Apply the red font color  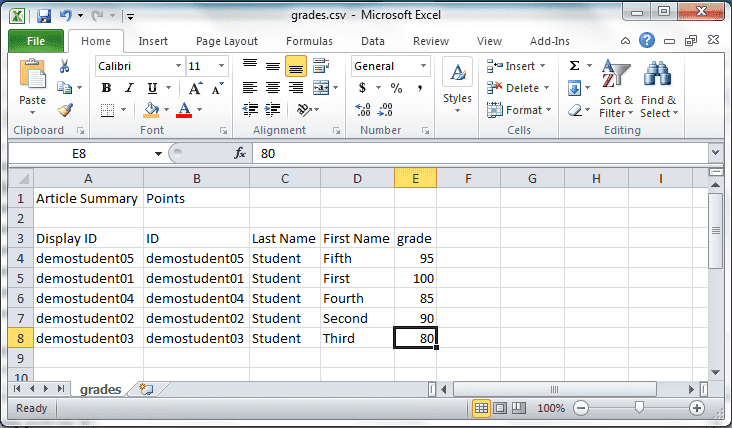tap(184, 110)
